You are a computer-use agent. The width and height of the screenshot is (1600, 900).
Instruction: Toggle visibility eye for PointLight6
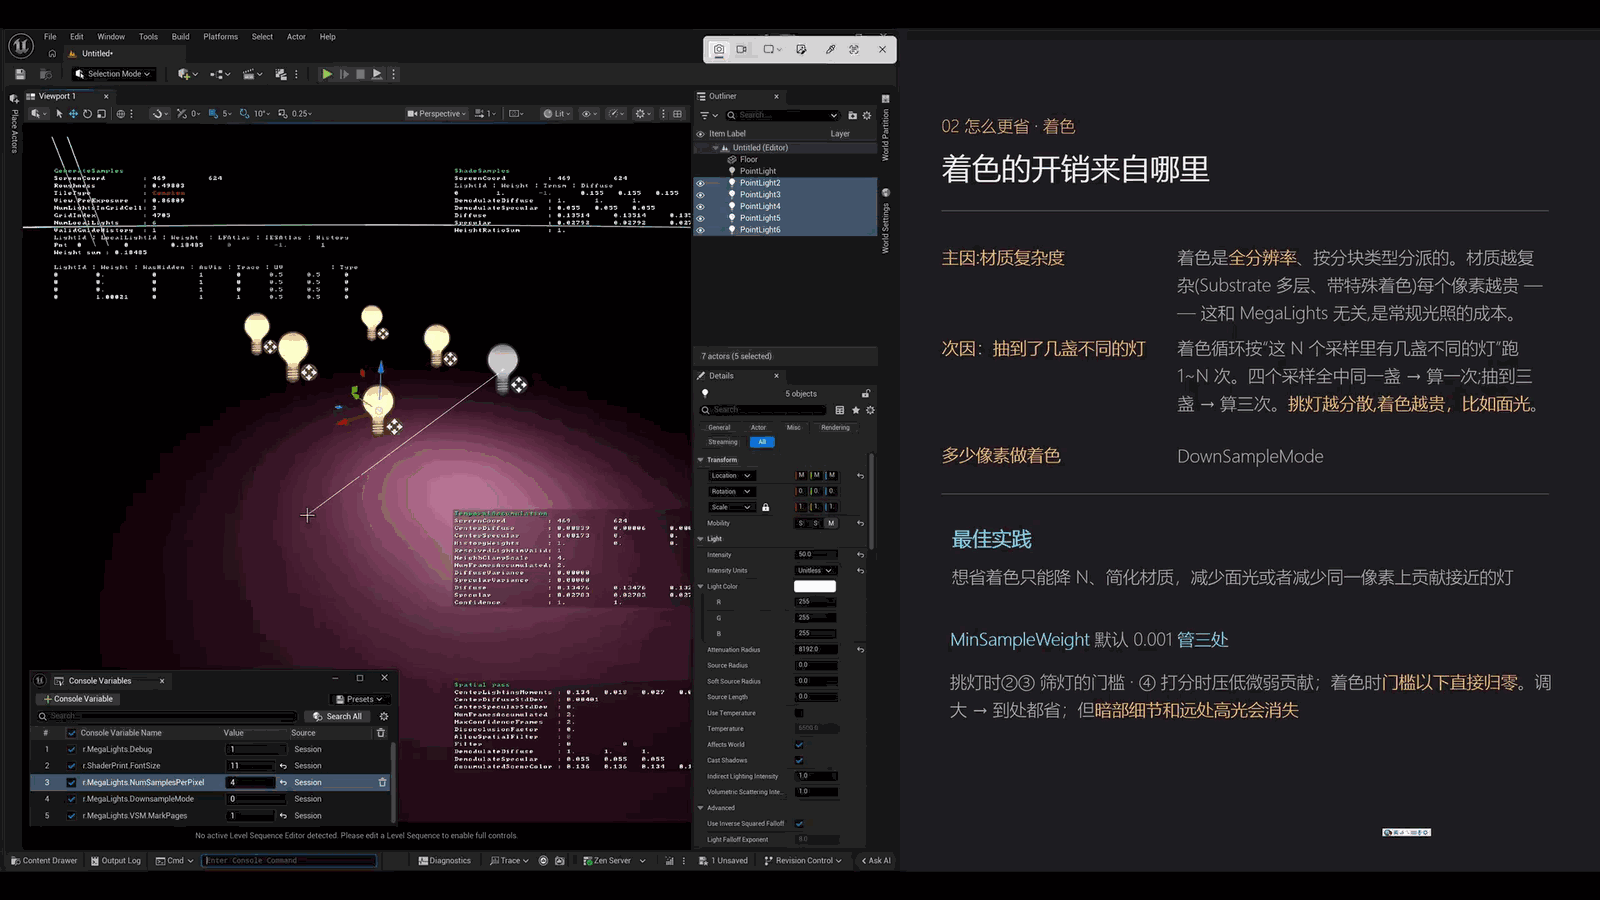700,230
